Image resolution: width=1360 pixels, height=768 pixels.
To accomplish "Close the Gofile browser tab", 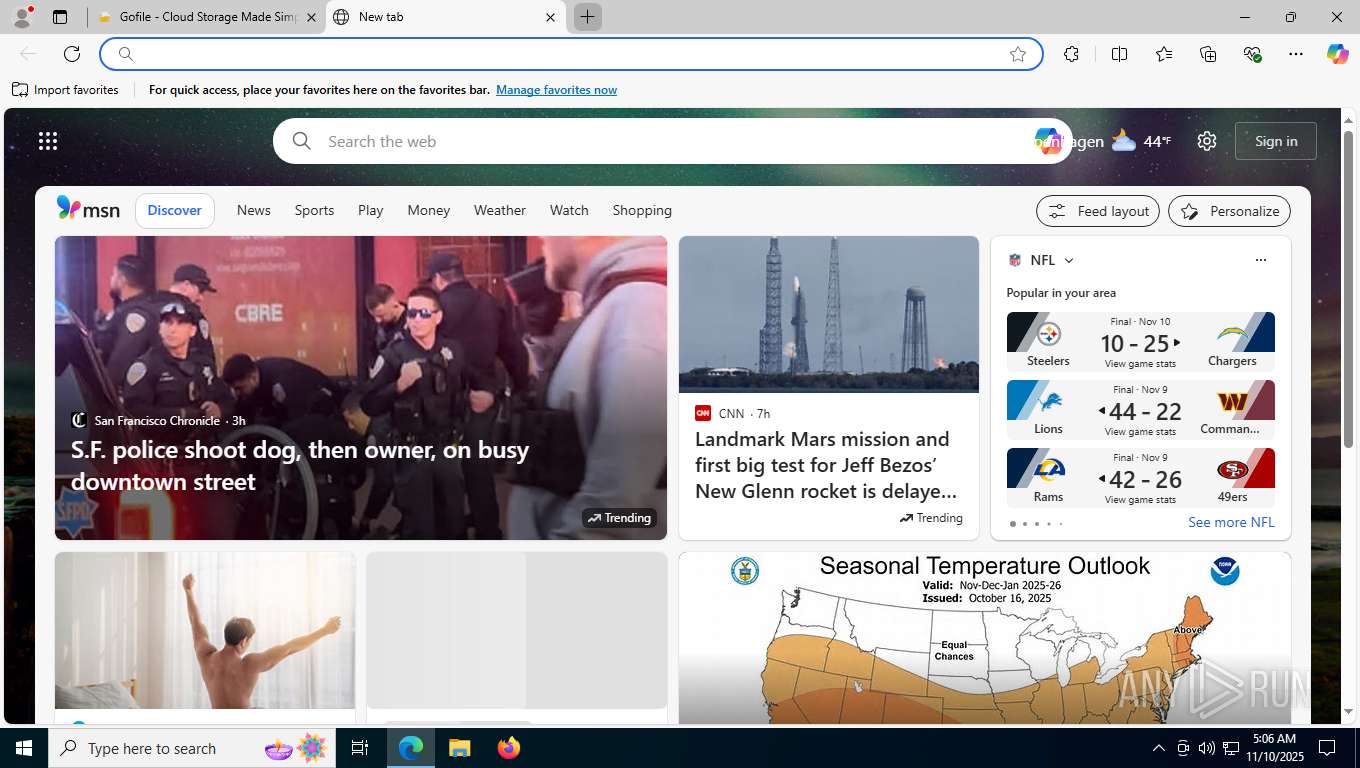I will tap(311, 17).
